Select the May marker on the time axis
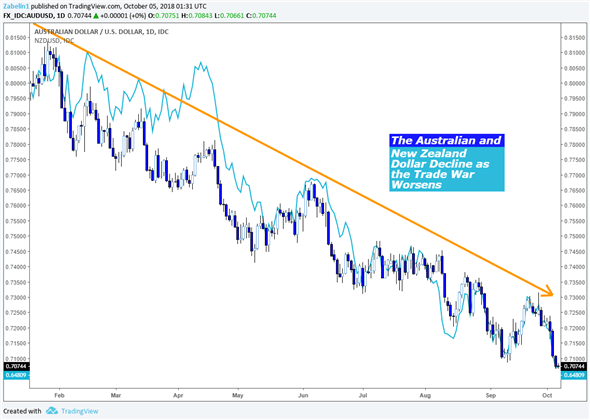 237,395
